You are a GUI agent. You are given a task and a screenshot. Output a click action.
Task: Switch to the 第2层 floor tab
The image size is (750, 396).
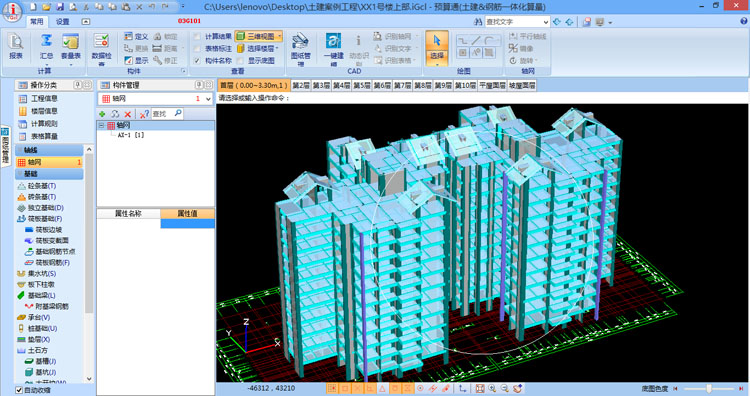[301, 85]
